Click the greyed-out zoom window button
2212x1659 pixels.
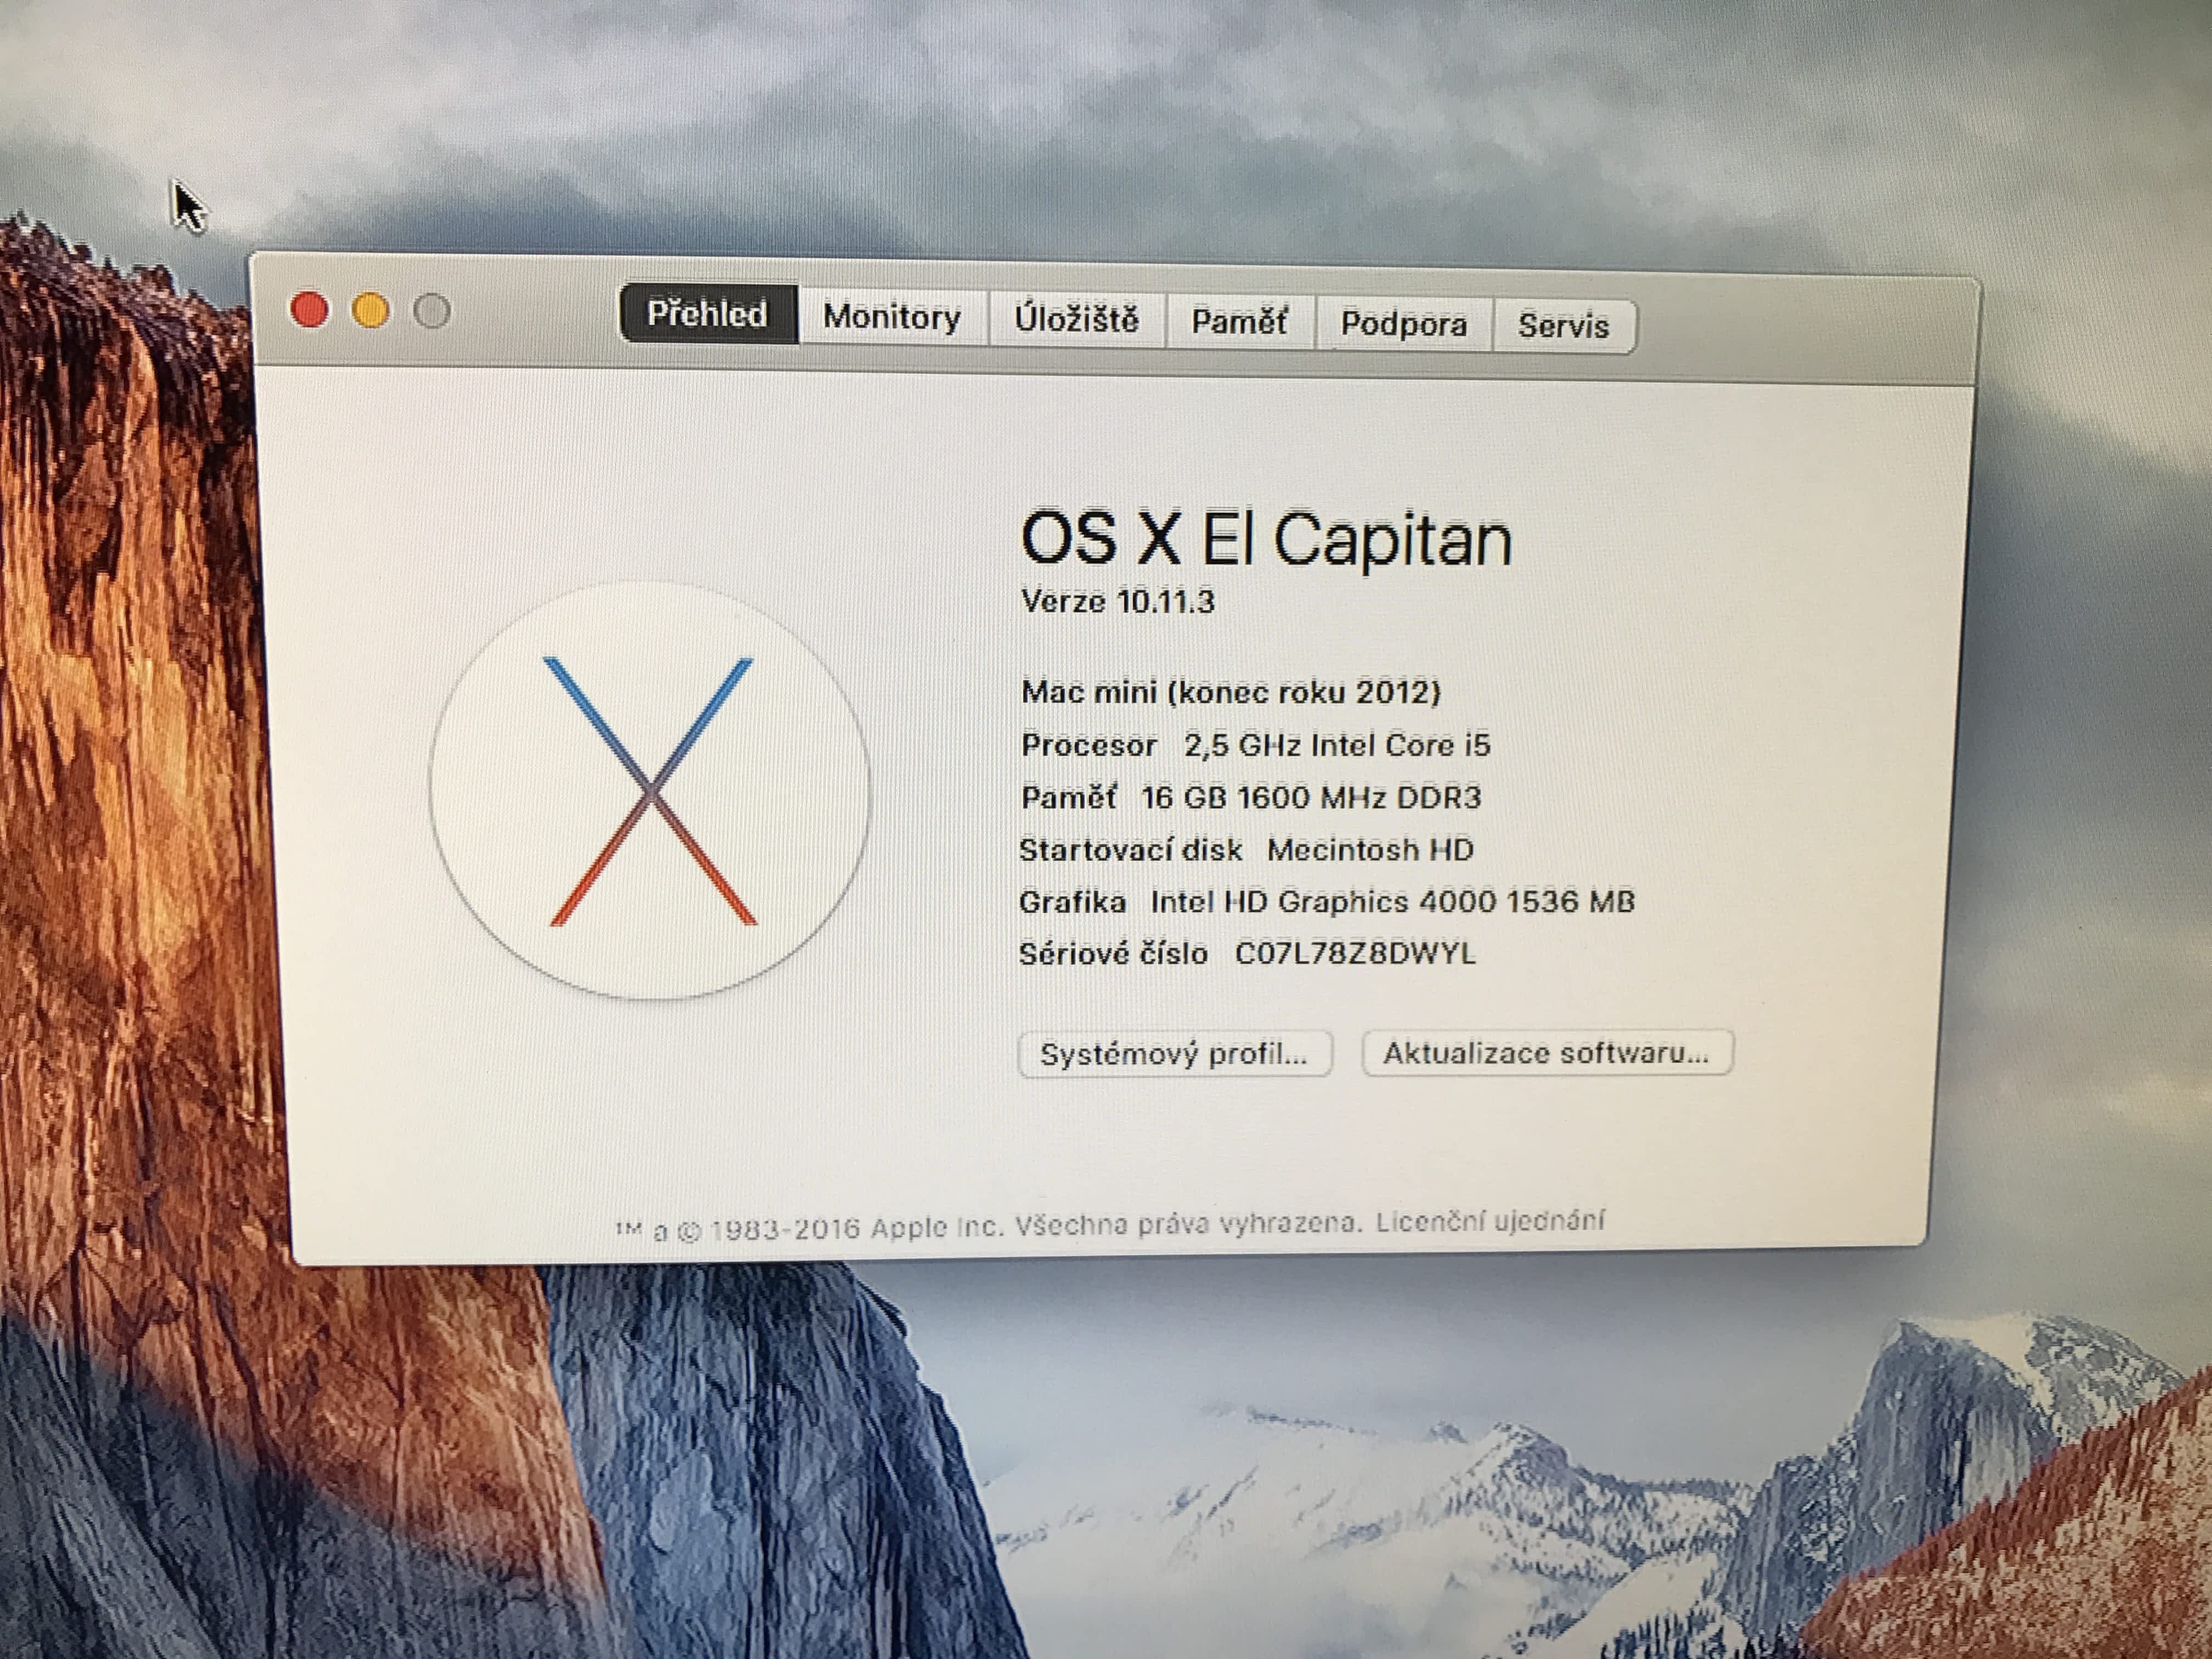[x=432, y=311]
